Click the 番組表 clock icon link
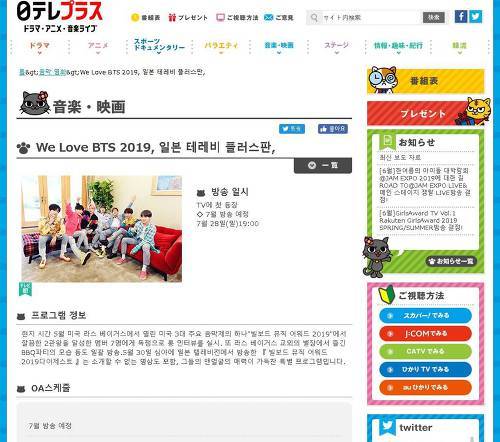500x442 pixels. [x=145, y=17]
